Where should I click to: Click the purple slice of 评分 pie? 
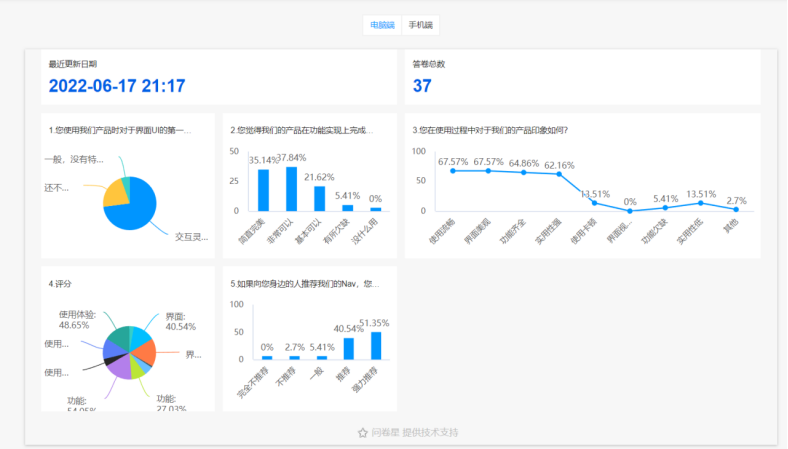click(x=119, y=368)
